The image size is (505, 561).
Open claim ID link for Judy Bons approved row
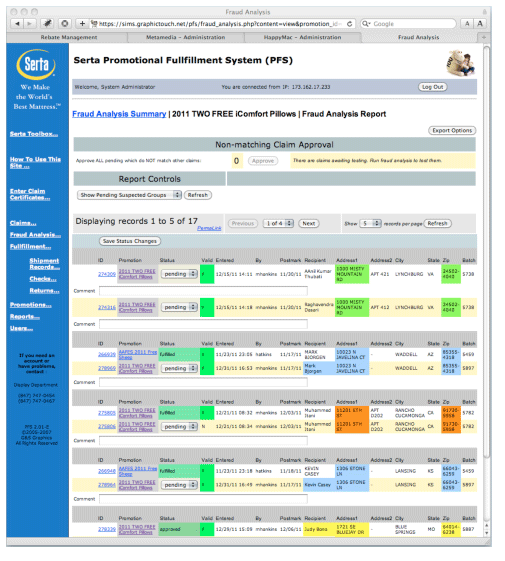pyautogui.click(x=107, y=530)
